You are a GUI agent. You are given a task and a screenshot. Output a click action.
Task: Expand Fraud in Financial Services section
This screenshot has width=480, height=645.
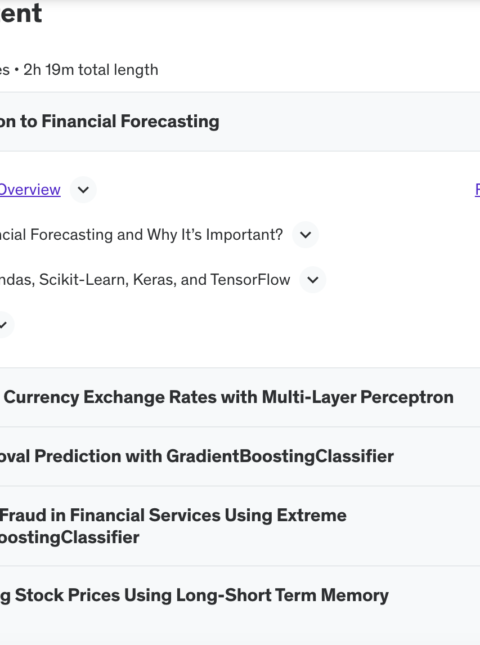[x=240, y=526]
